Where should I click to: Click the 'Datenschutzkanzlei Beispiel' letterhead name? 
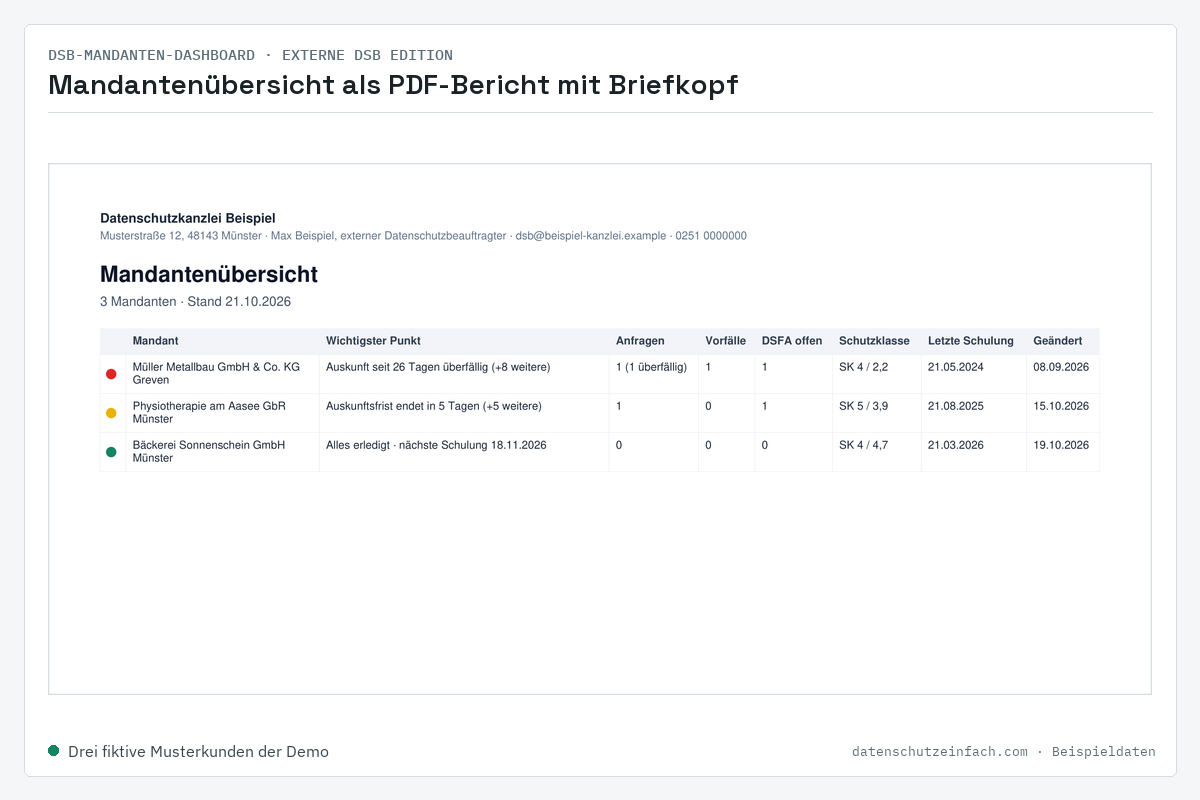point(188,218)
